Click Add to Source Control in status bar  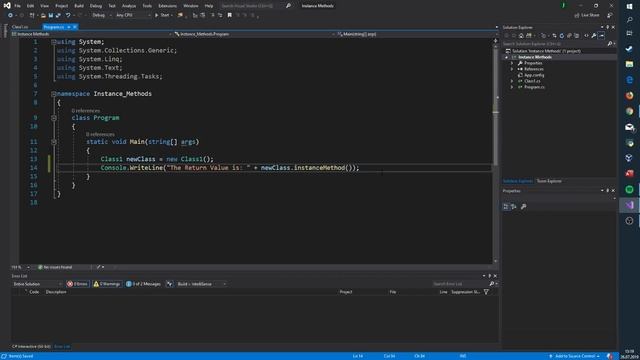[x=574, y=356]
